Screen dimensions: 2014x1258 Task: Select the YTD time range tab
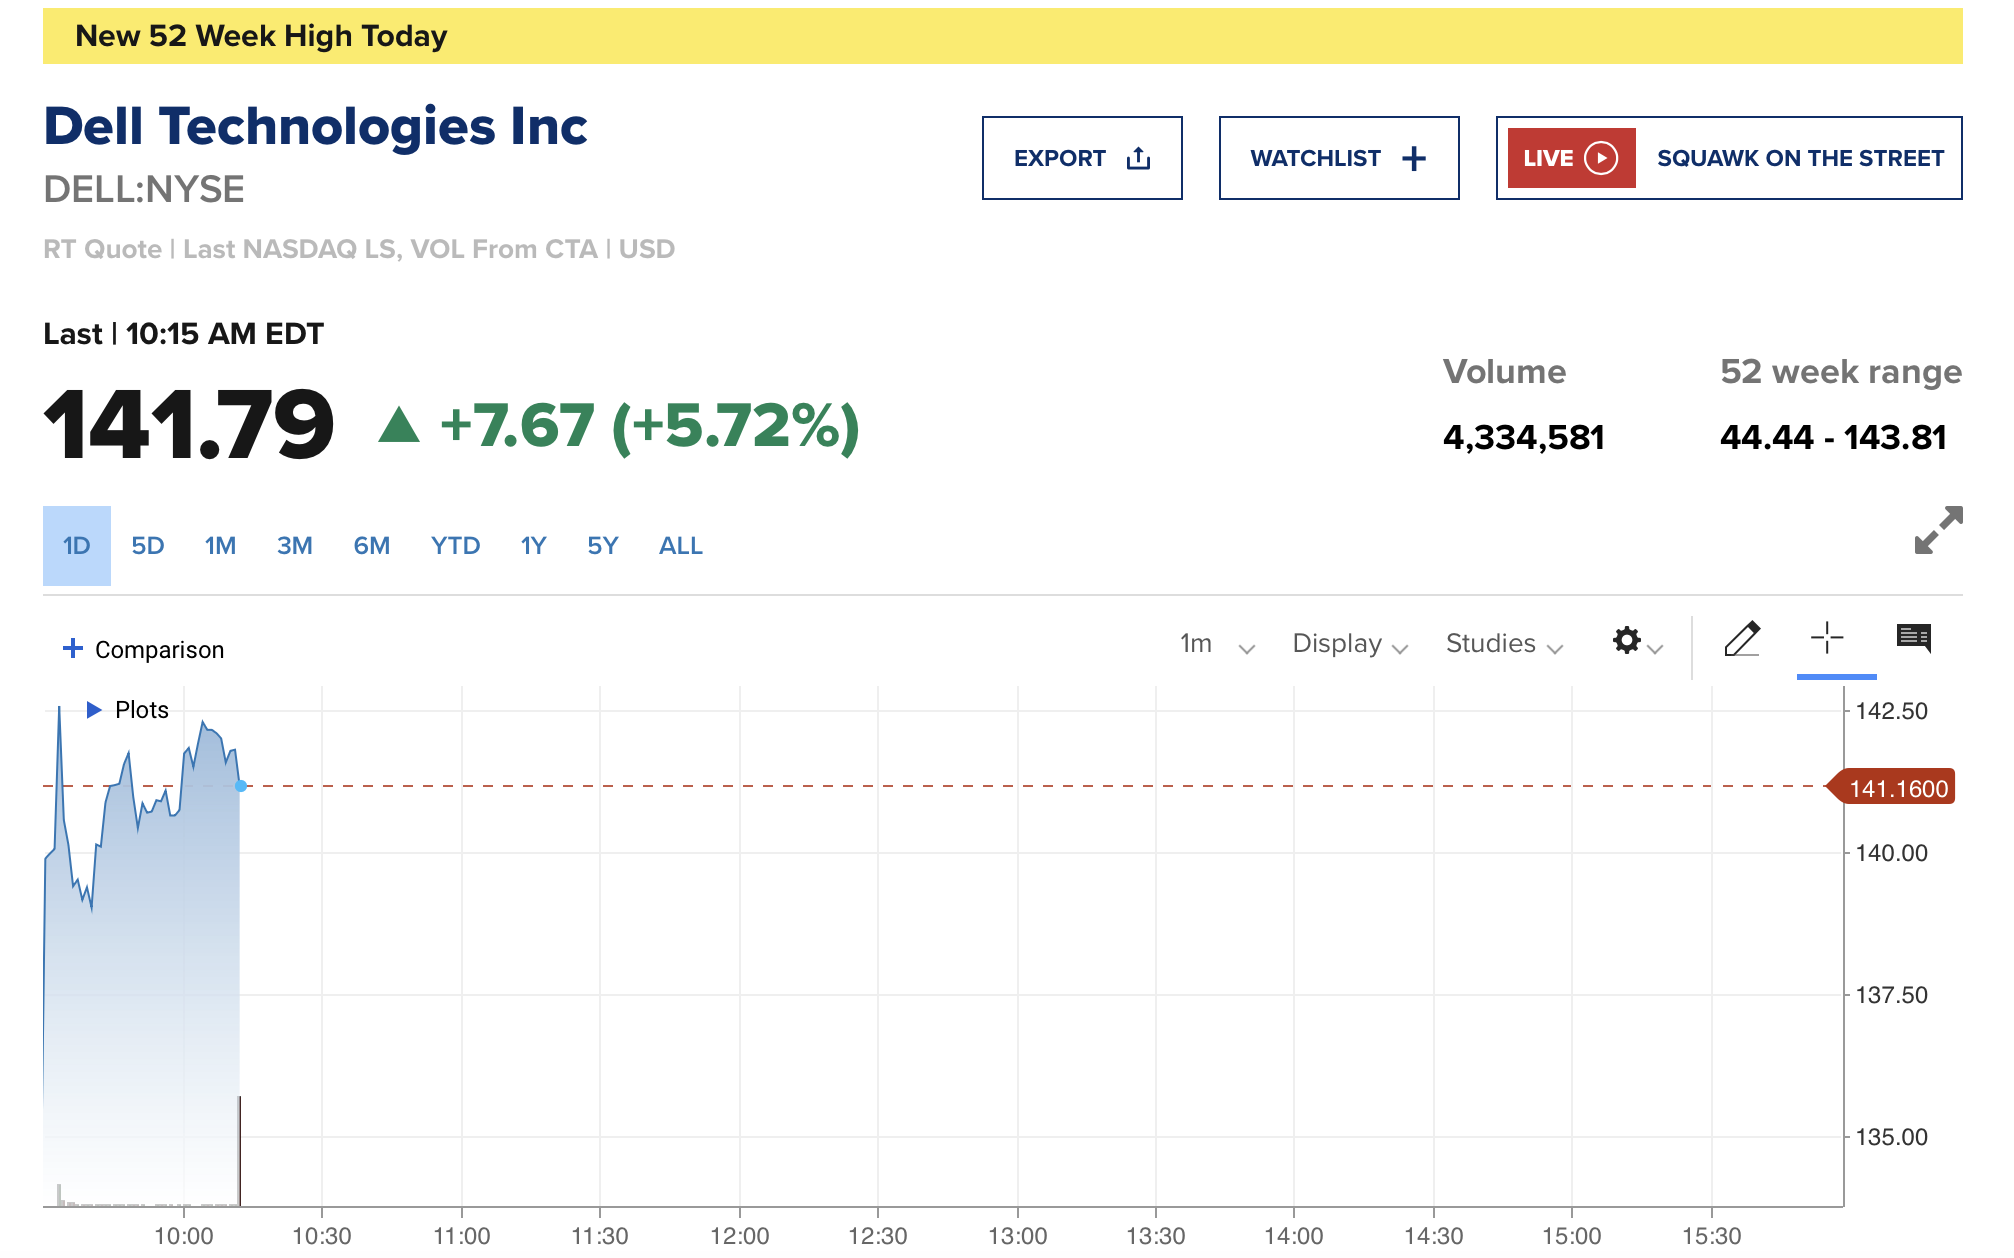click(455, 546)
